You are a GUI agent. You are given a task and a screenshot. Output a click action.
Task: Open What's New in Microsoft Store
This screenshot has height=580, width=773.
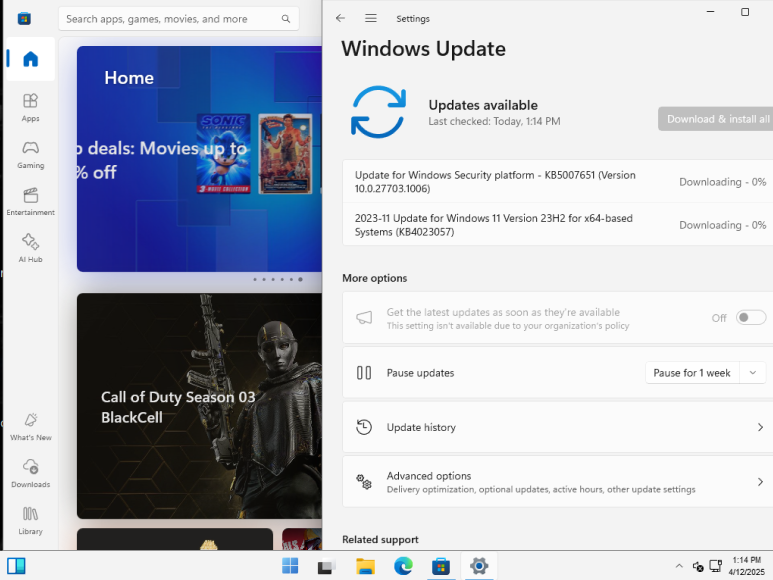(x=30, y=426)
